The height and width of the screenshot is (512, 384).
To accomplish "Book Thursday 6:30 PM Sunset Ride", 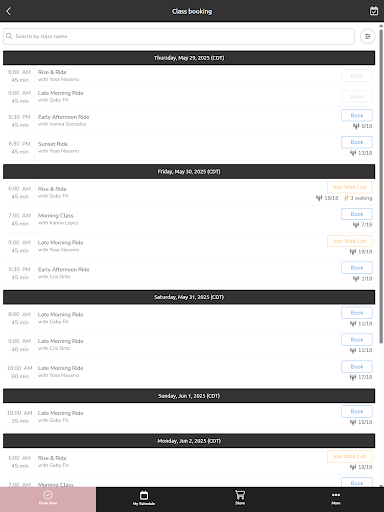I will pyautogui.click(x=357, y=142).
